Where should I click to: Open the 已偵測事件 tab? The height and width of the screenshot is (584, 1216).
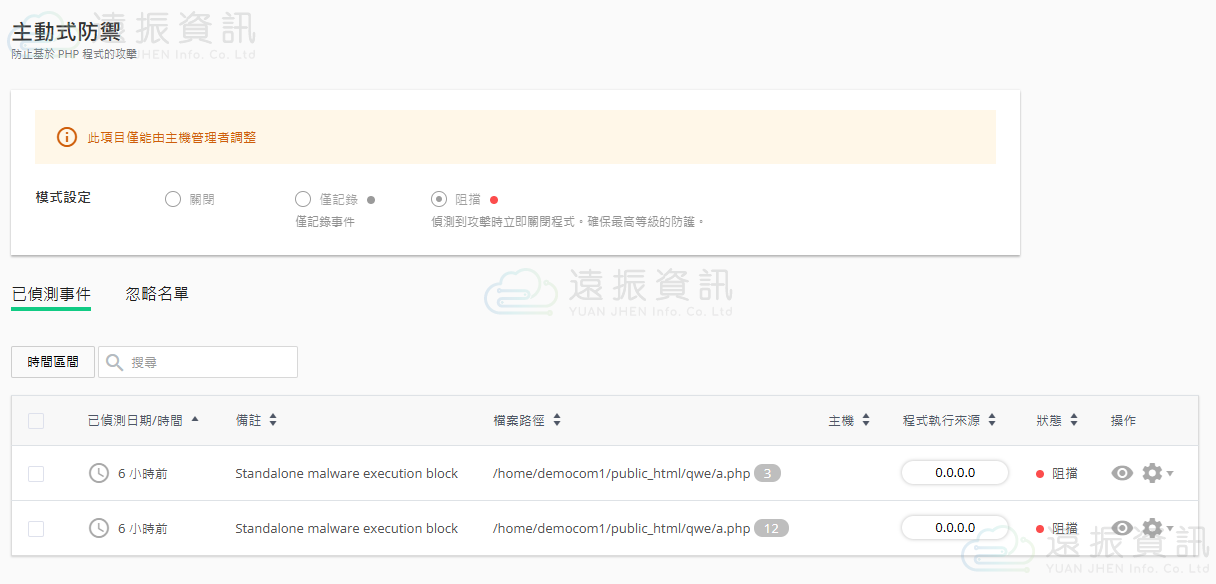(x=51, y=294)
